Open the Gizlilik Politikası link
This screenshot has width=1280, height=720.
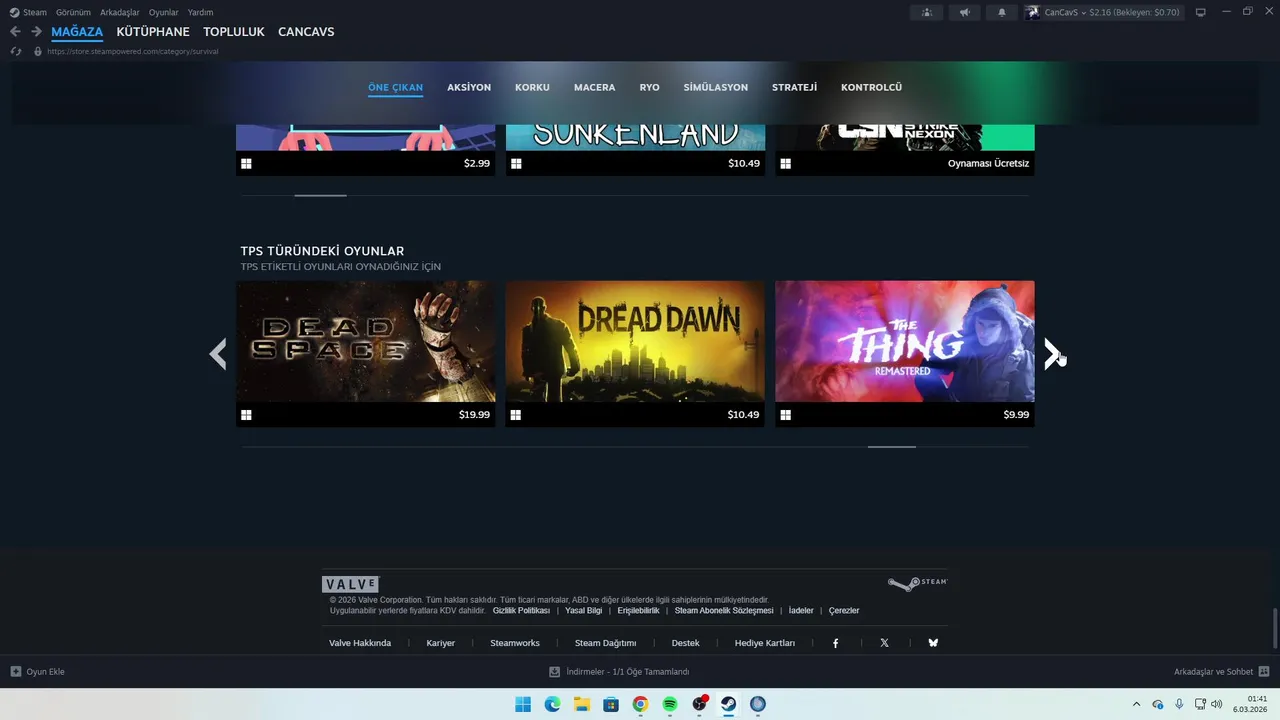(521, 611)
